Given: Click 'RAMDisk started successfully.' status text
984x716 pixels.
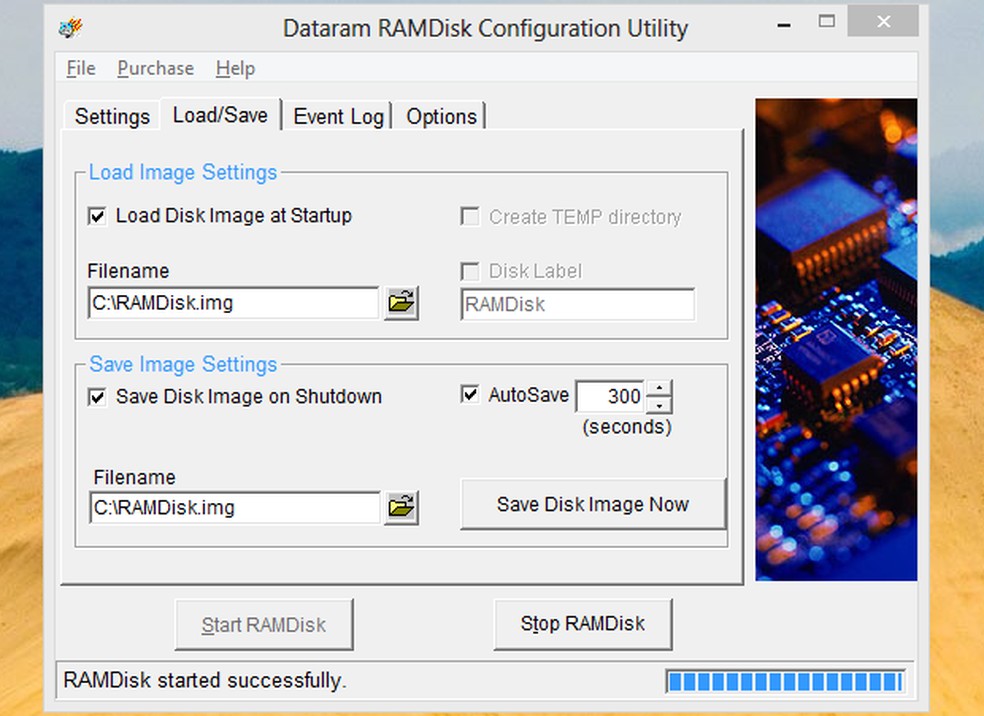Looking at the screenshot, I should tap(205, 680).
